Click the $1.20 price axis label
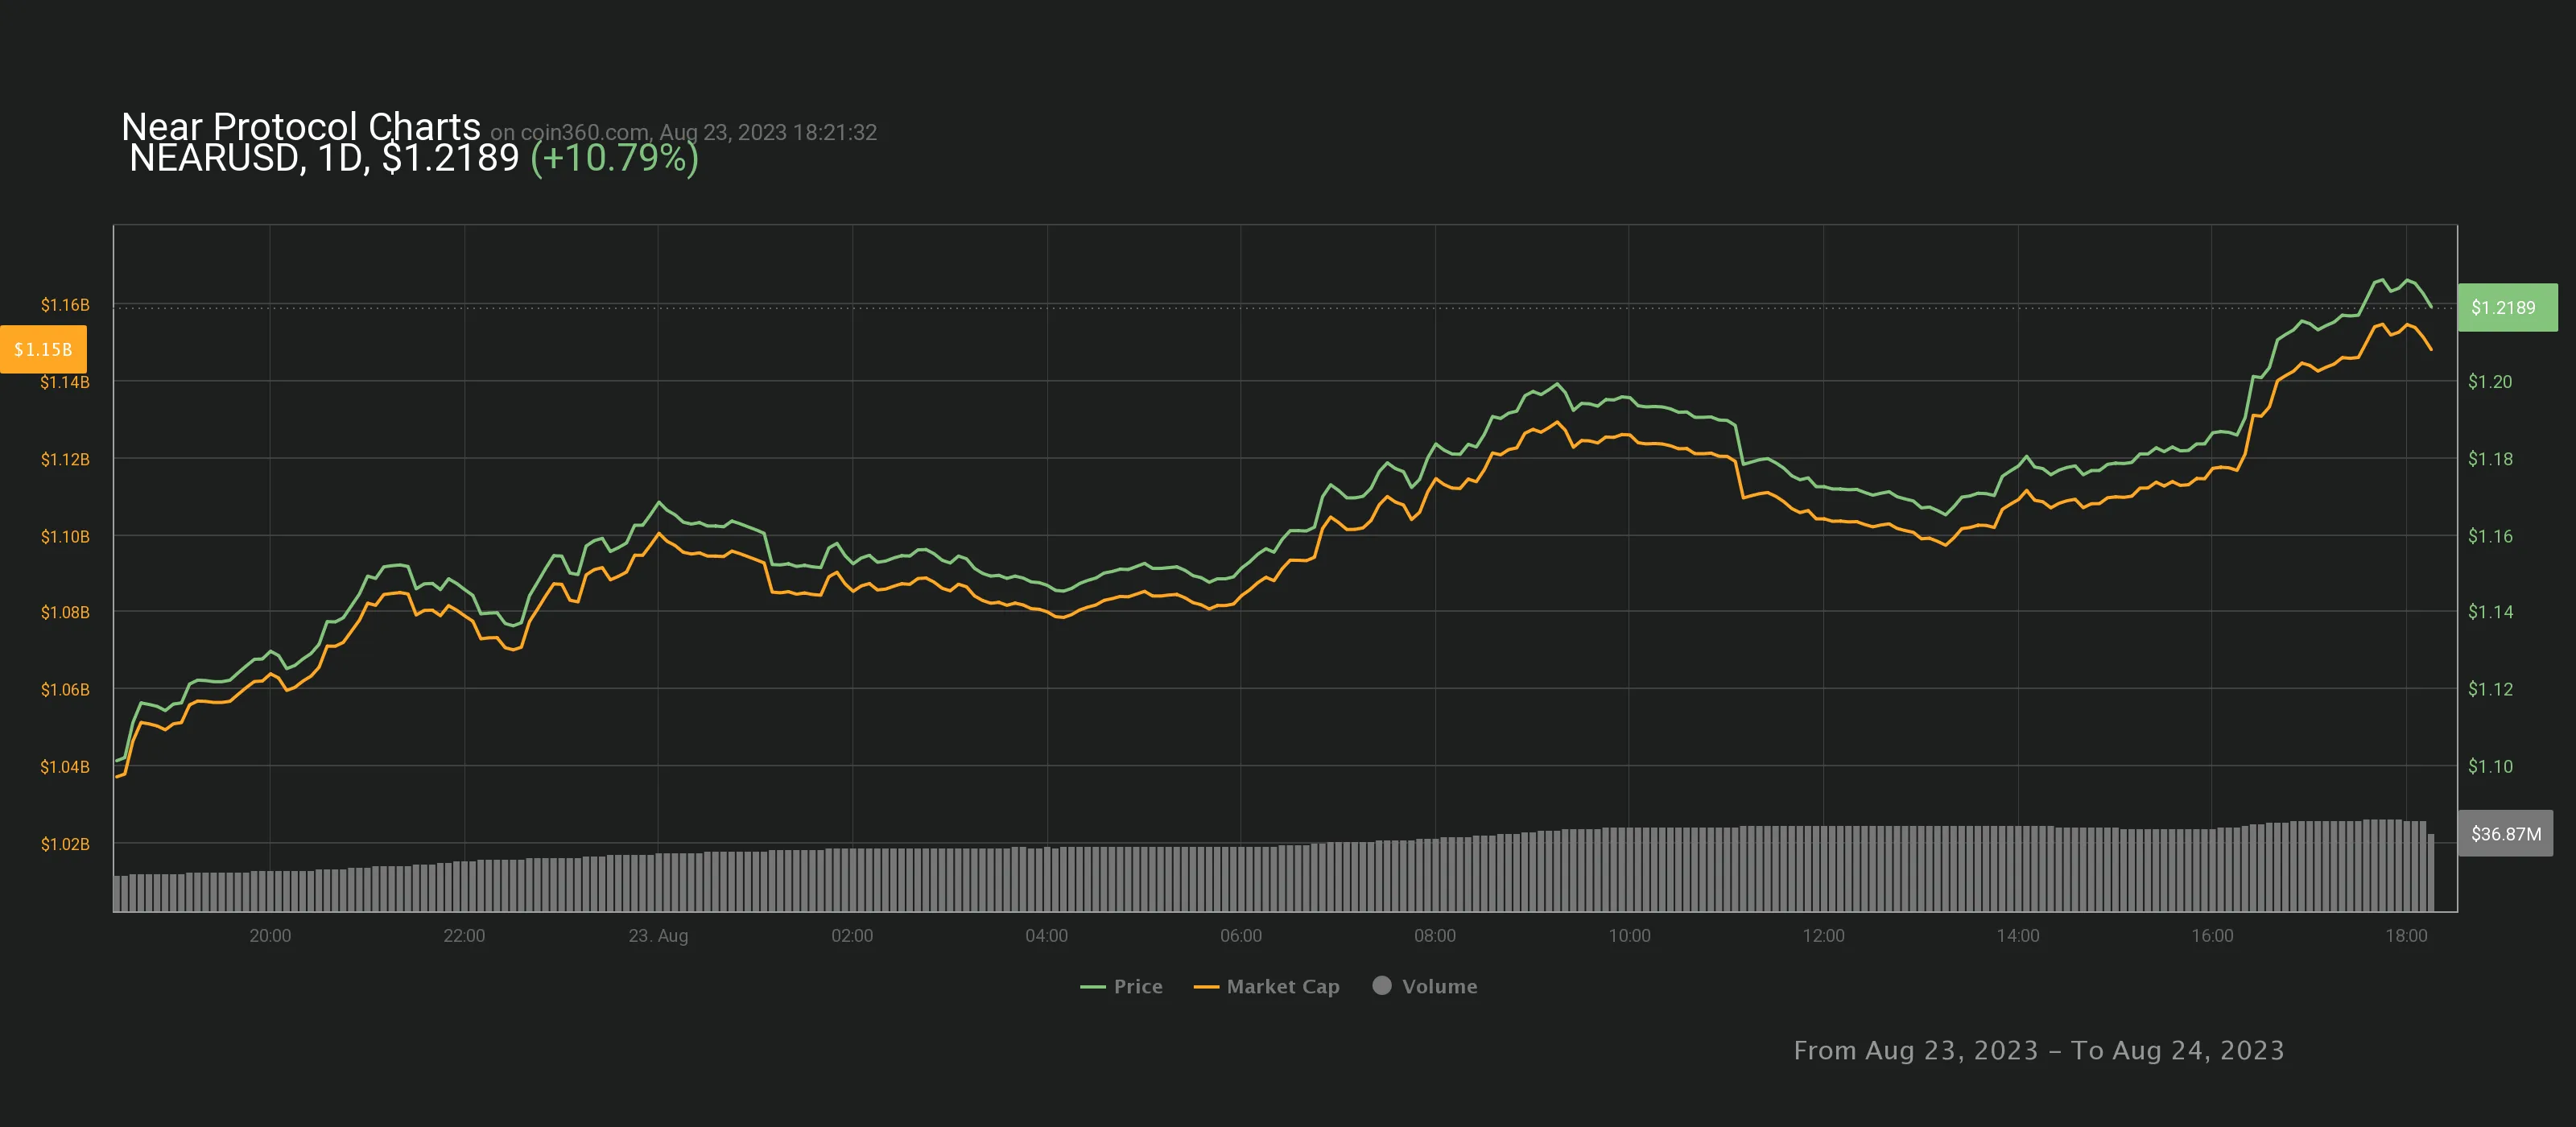Screen dimensions: 2576x1127 [2489, 381]
